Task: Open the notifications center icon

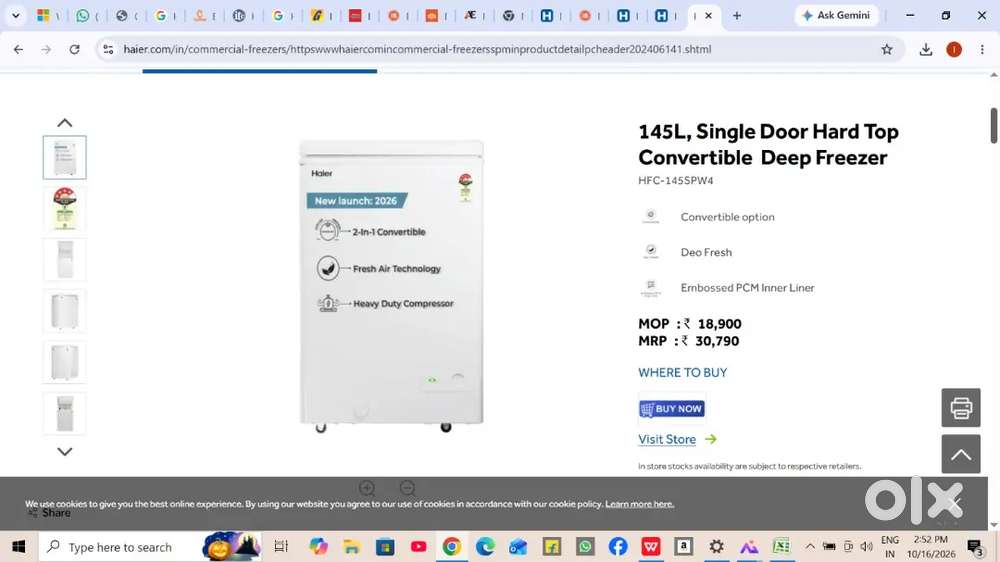Action: tap(974, 547)
